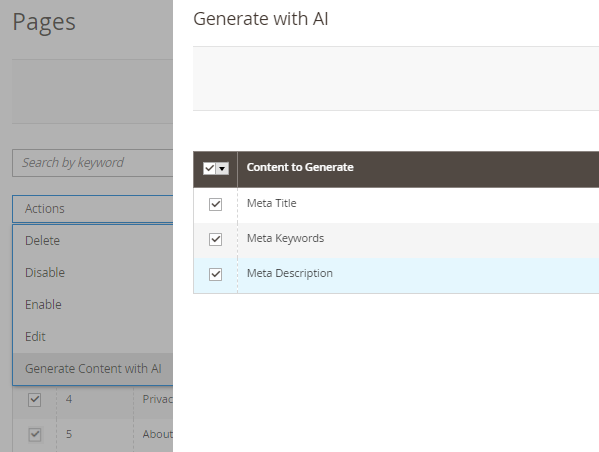Click the Content to Generate column header

(x=300, y=167)
